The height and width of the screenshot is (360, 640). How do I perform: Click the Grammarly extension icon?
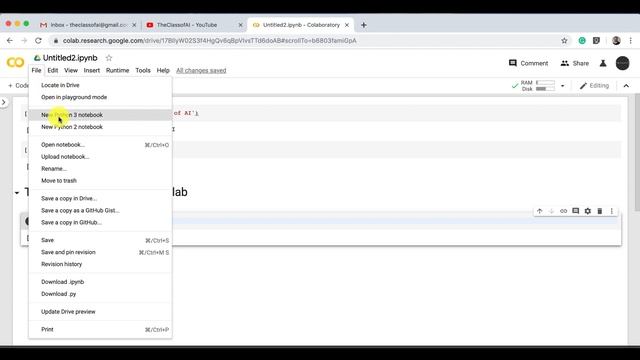(582, 40)
